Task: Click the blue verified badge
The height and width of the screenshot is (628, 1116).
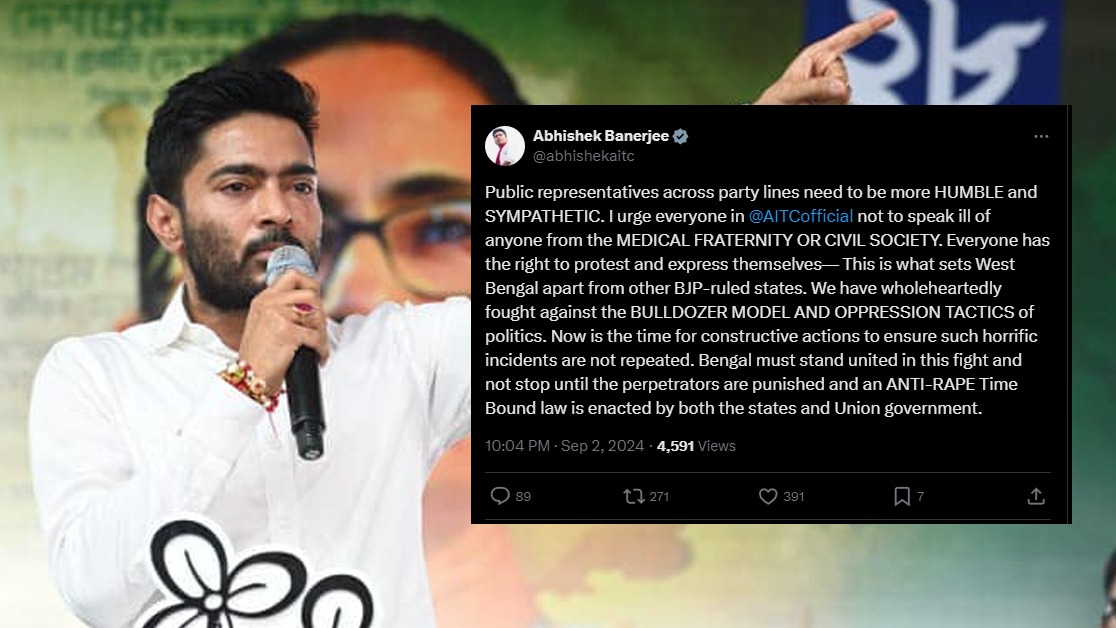Action: pos(680,136)
